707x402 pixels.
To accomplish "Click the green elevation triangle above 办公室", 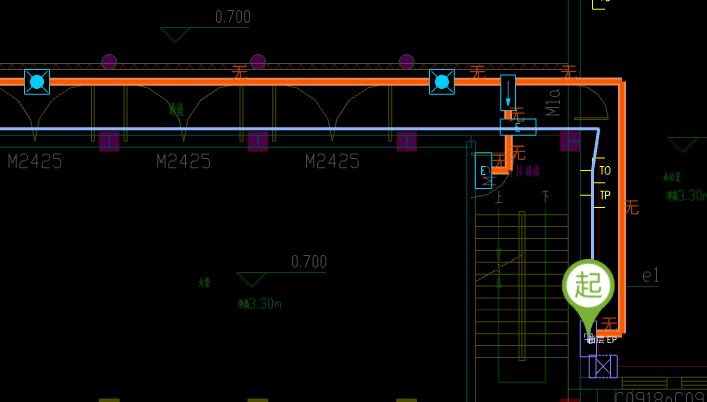I will (683, 145).
